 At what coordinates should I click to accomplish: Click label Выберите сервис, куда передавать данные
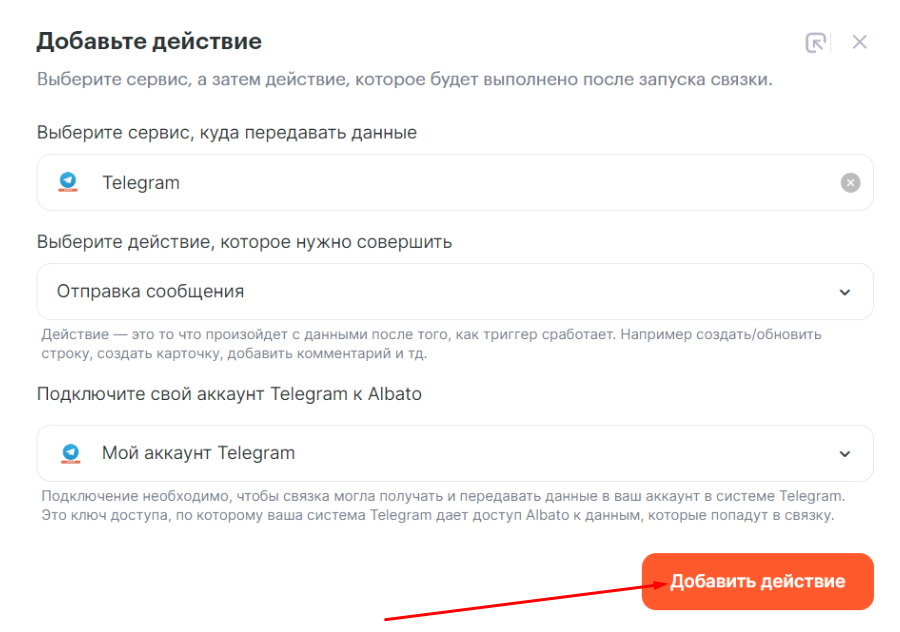(x=226, y=132)
